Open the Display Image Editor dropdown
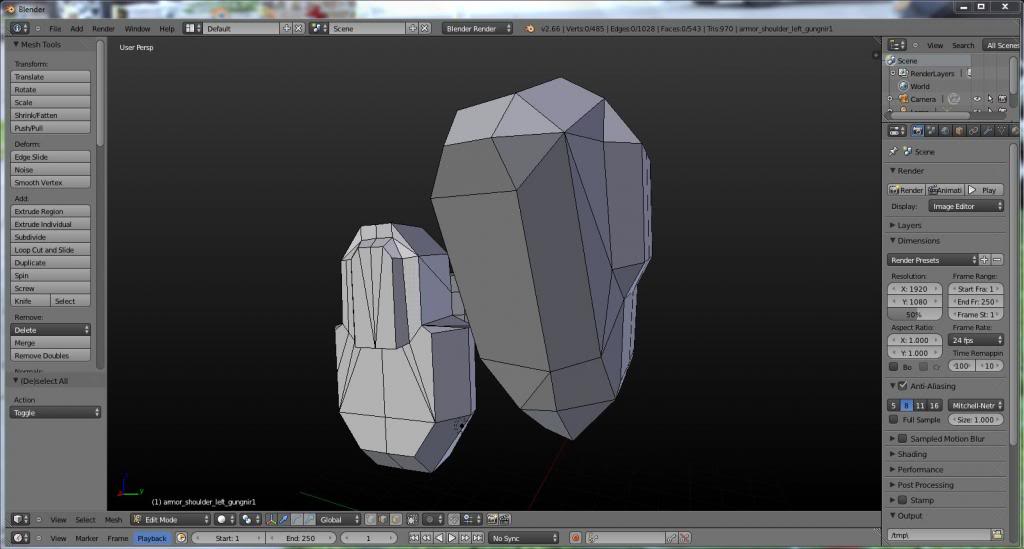 pyautogui.click(x=966, y=206)
